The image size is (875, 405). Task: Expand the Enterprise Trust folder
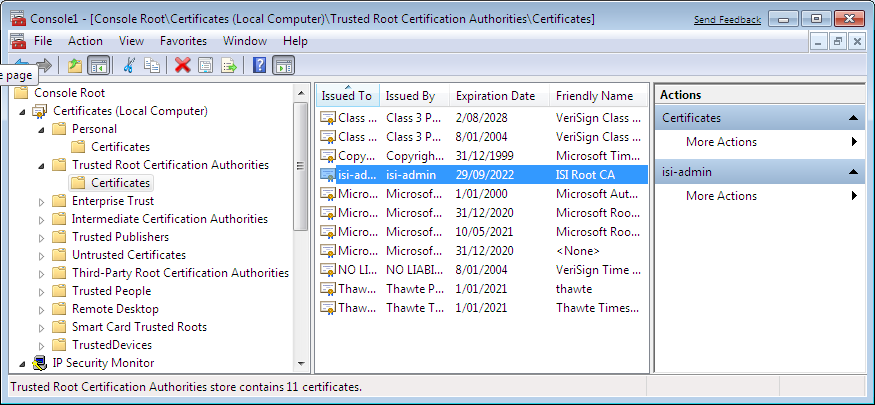click(x=41, y=201)
